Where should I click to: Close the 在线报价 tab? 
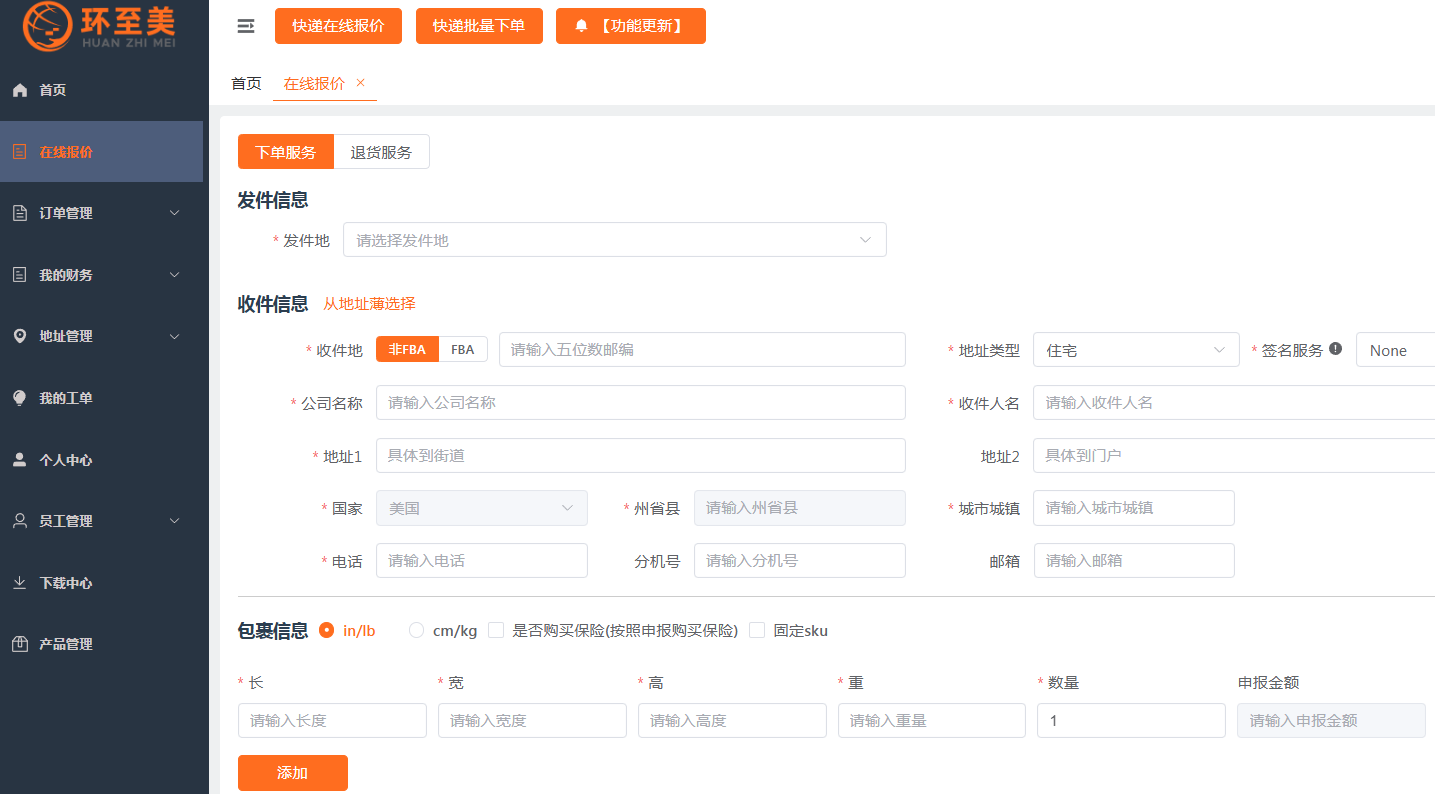coord(361,83)
